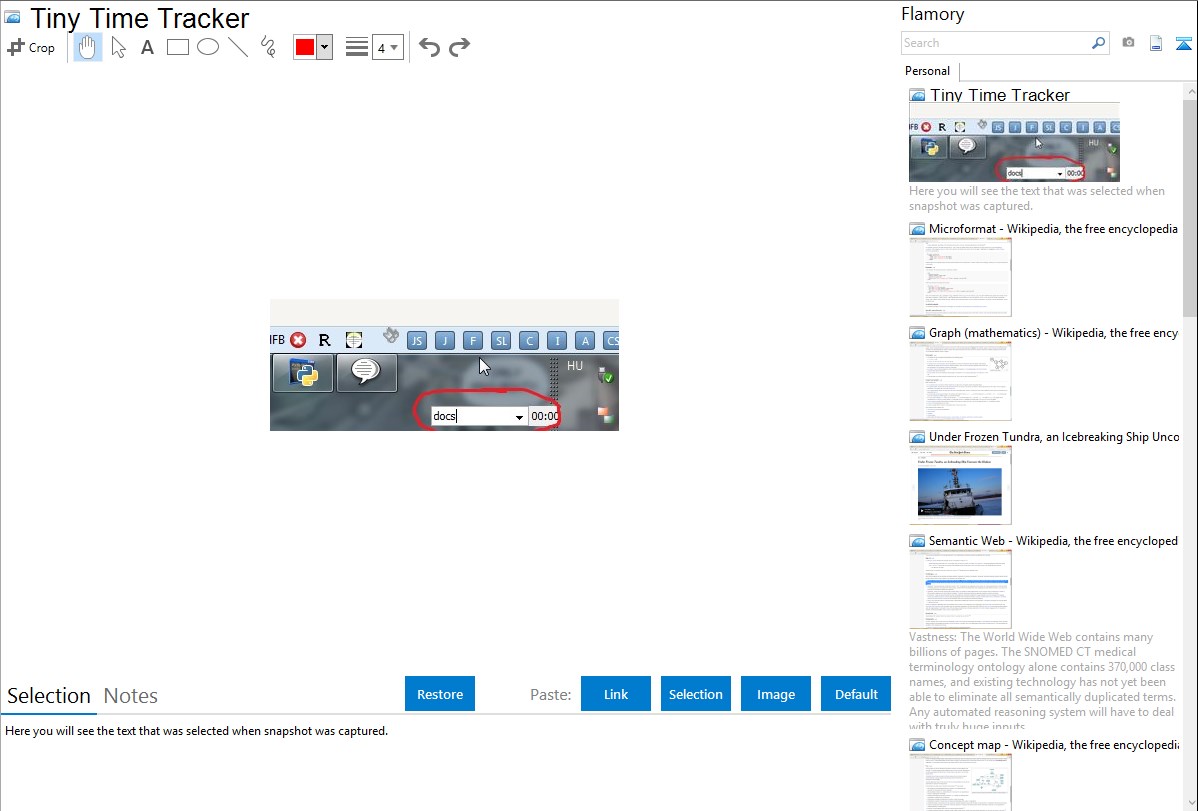Select the Graph (mathematics) title text
Image resolution: width=1198 pixels, height=811 pixels.
1054,333
